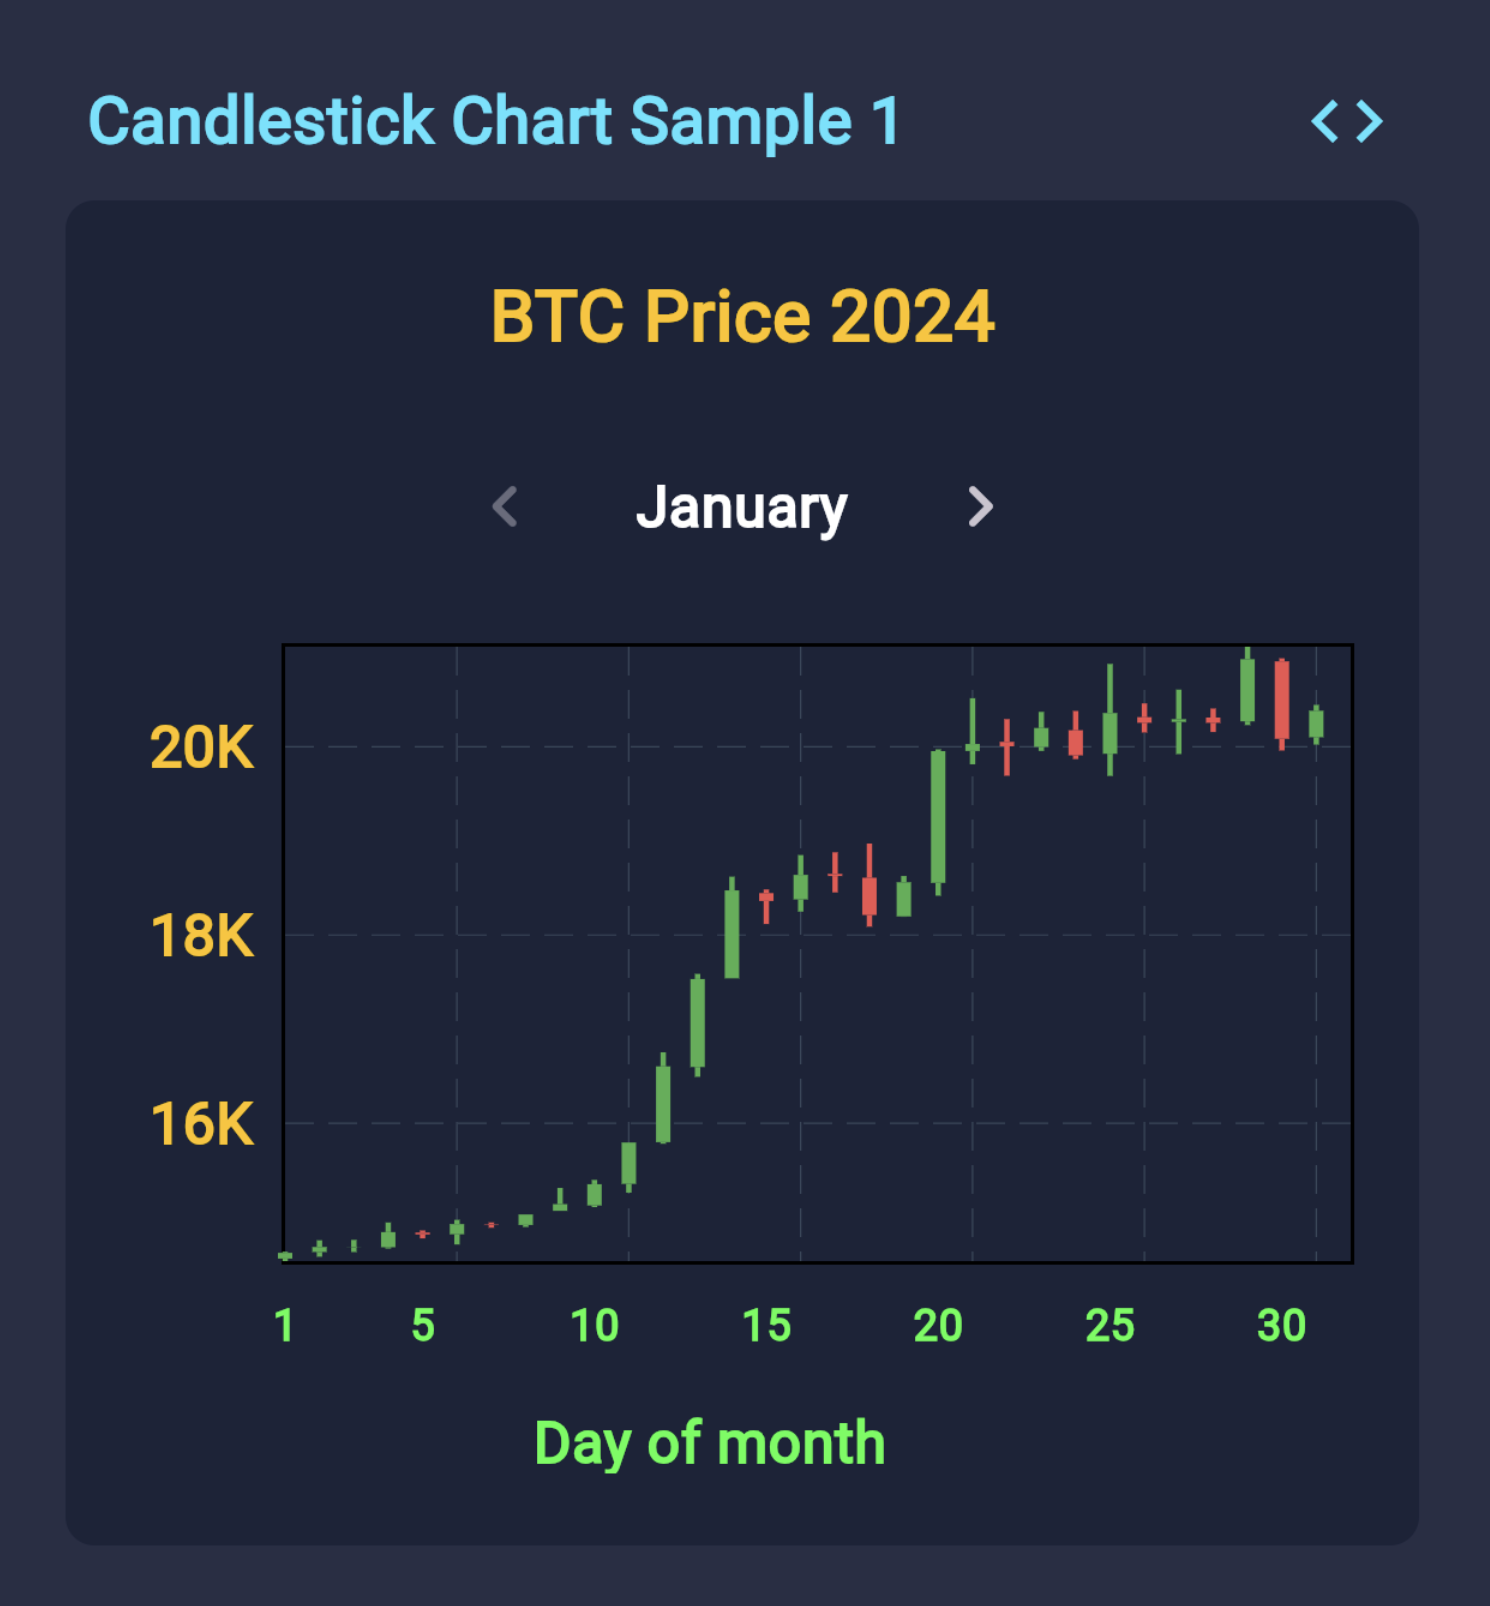Advance to next month with right chevron

coord(980,506)
